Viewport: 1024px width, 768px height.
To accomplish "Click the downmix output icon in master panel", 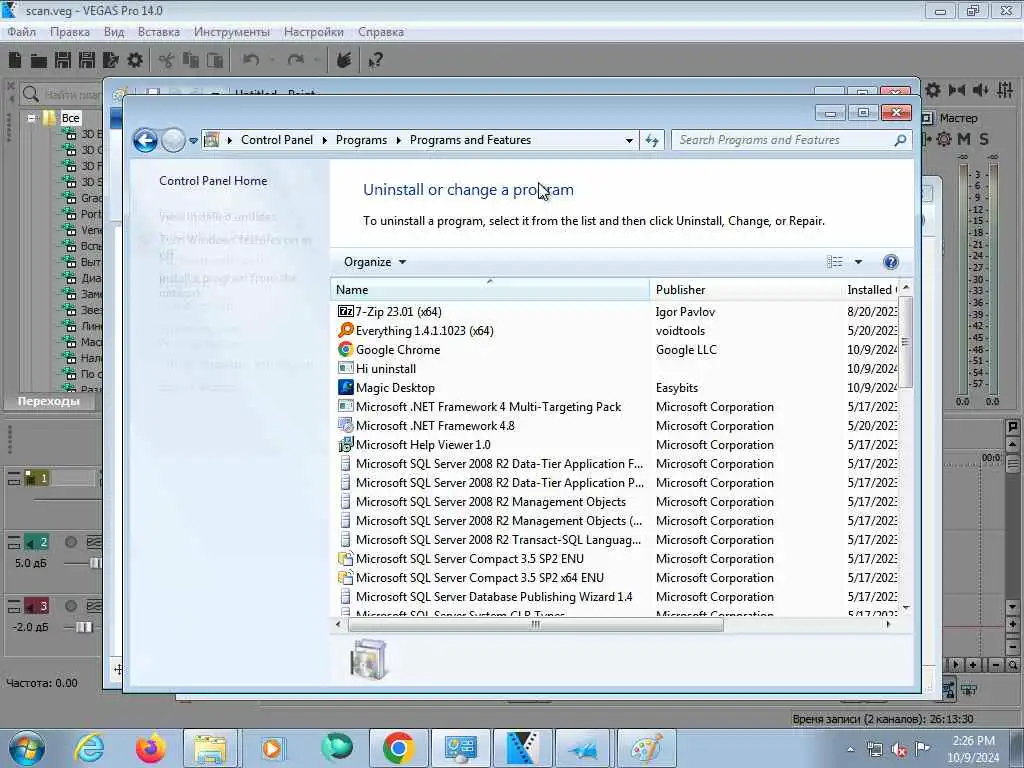I will click(957, 90).
